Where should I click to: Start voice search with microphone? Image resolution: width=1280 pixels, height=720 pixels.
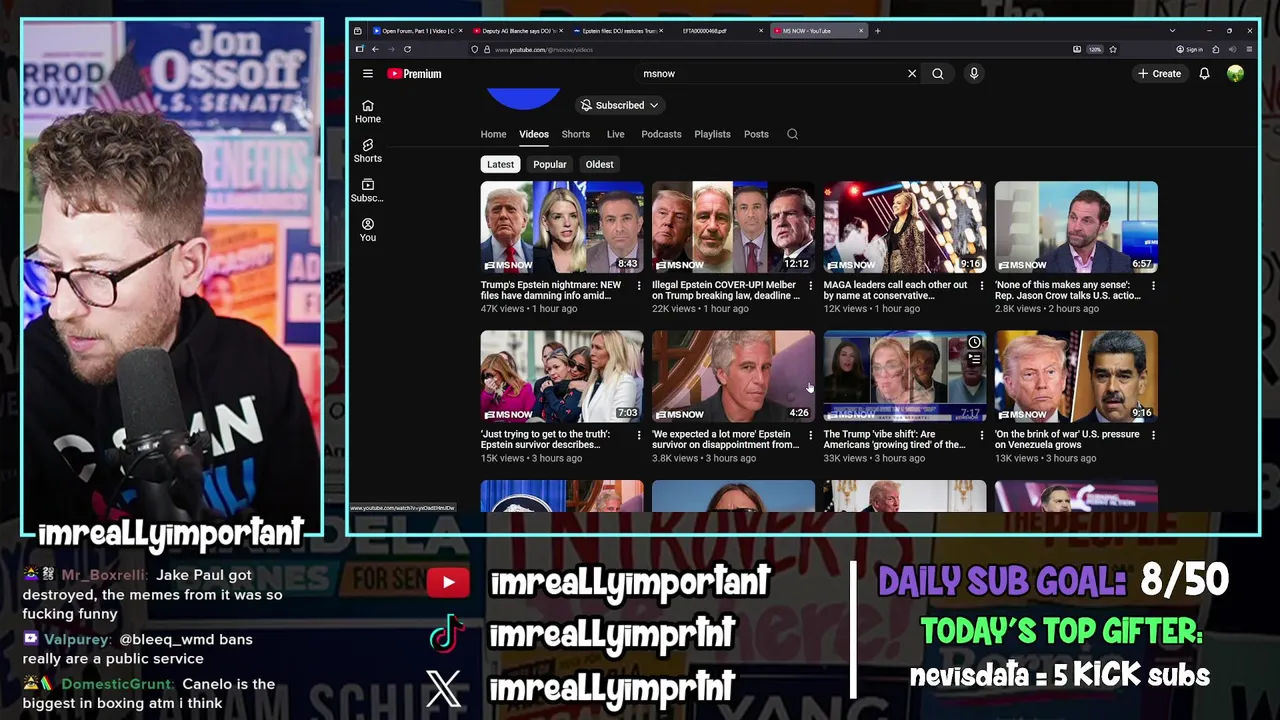click(x=973, y=74)
